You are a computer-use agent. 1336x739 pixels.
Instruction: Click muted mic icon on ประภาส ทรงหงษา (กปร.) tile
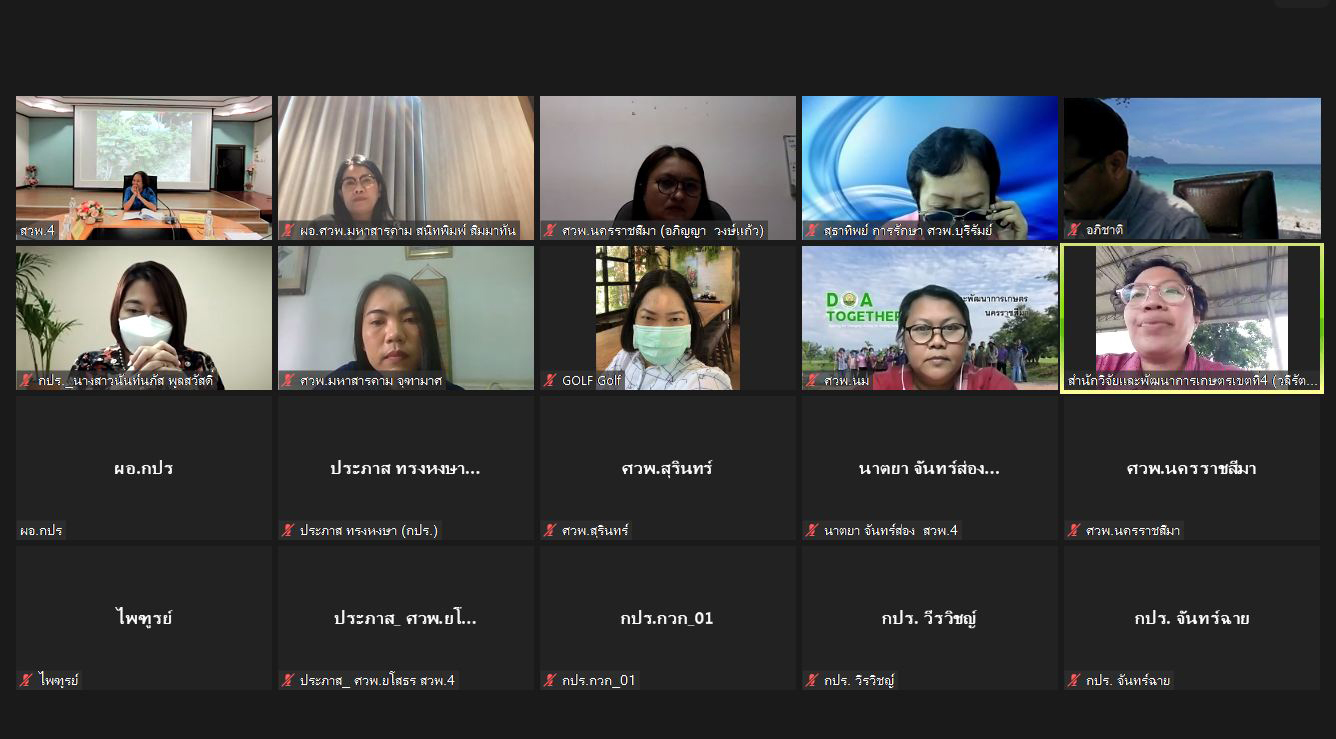pyautogui.click(x=288, y=530)
